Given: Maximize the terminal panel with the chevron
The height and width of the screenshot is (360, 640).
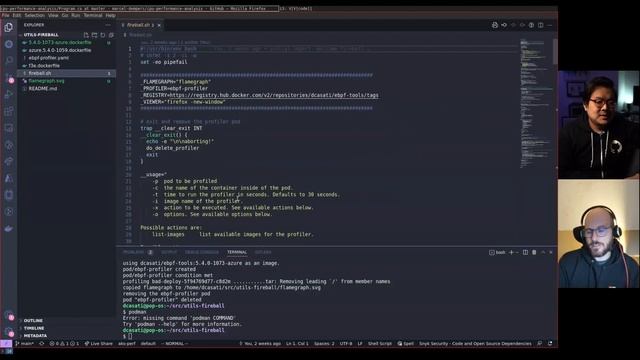Looking at the screenshot, I should [x=543, y=253].
